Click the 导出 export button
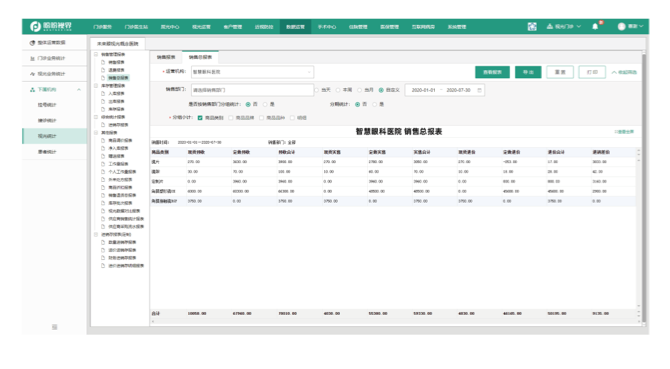The width and height of the screenshot is (670, 369). pos(528,72)
